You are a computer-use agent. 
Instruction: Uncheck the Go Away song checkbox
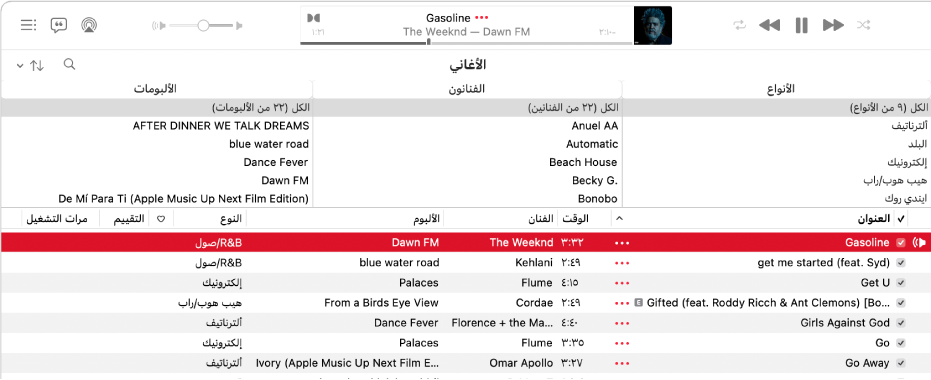(x=901, y=363)
